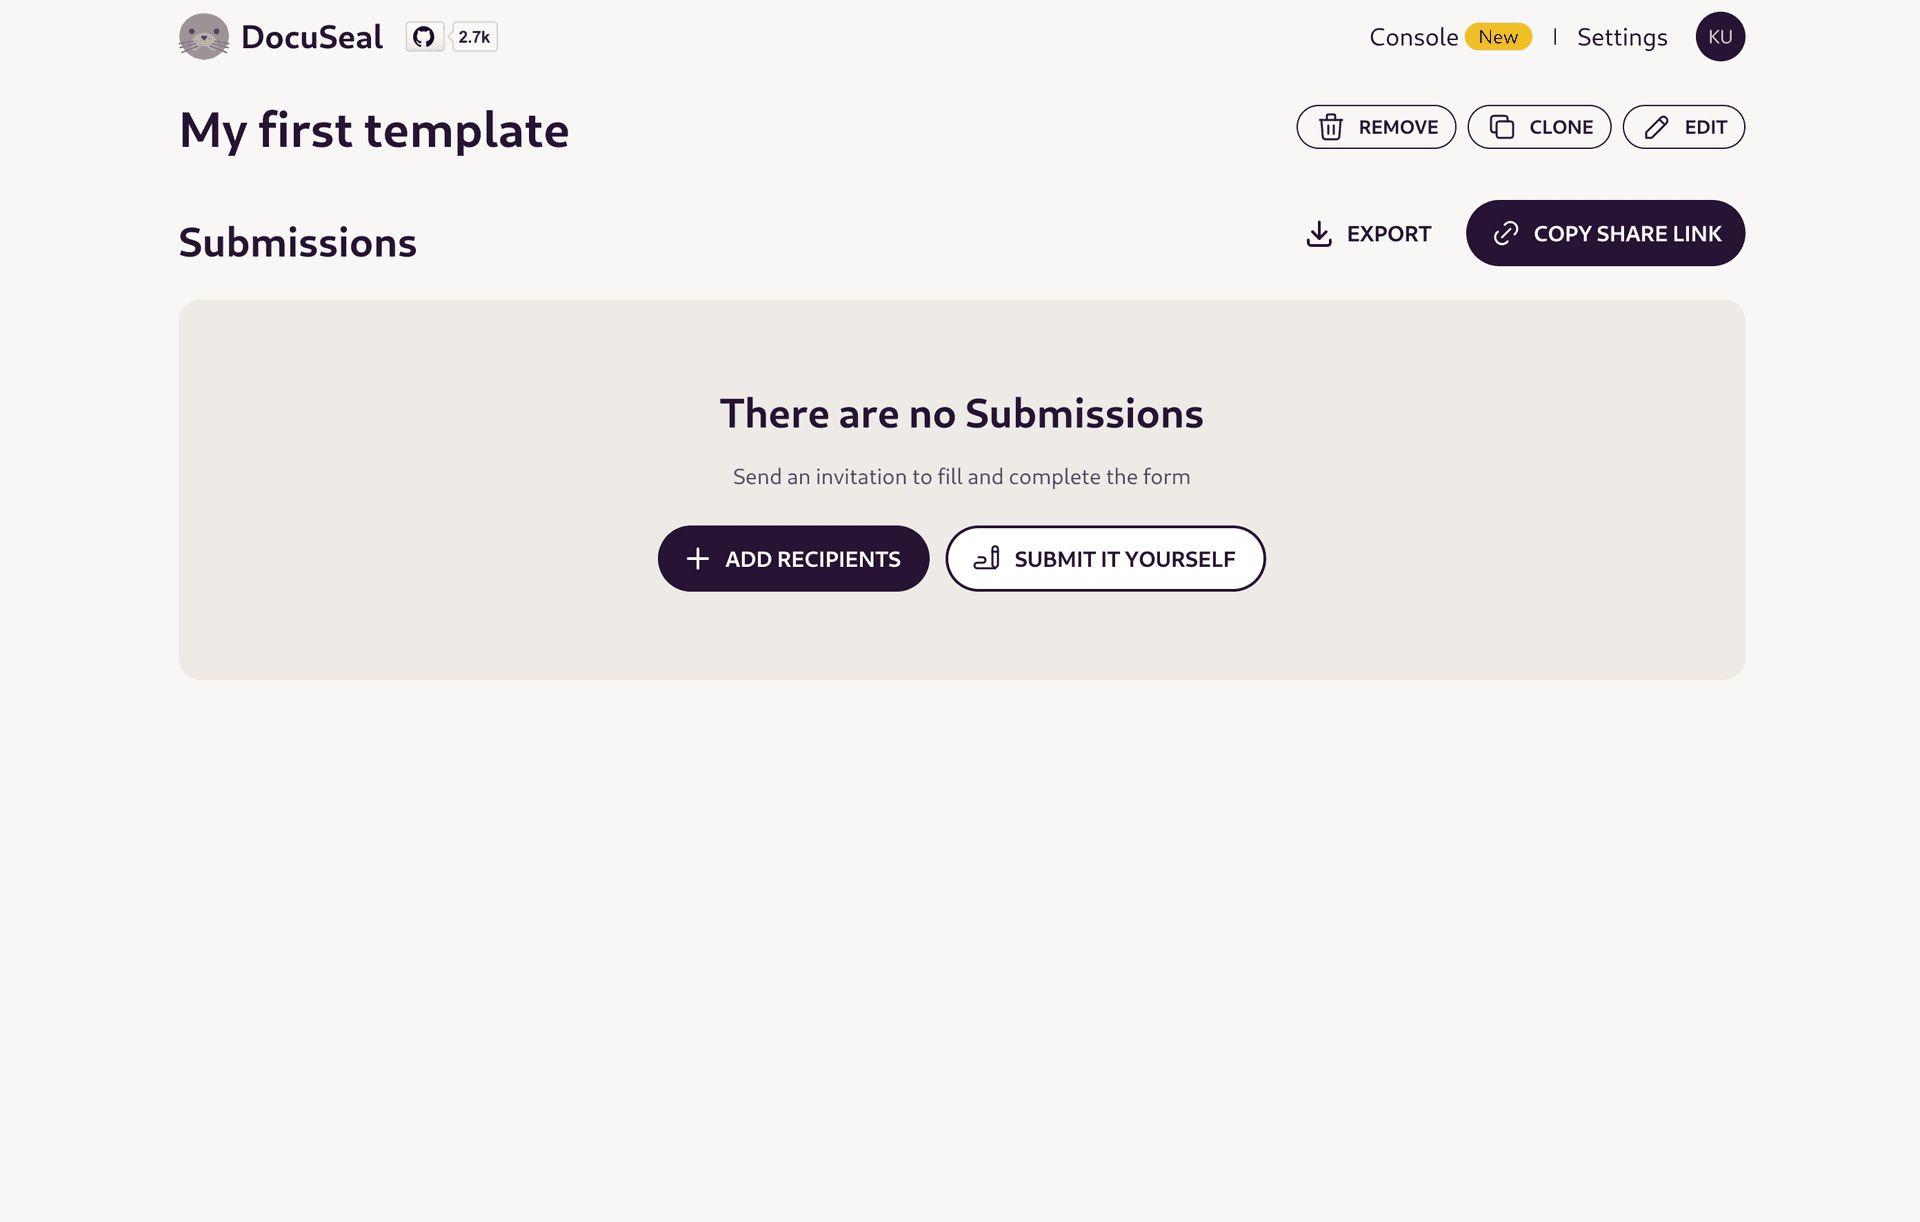This screenshot has height=1222, width=1920.
Task: Click the DocuSeal seal logo icon
Action: pos(204,37)
